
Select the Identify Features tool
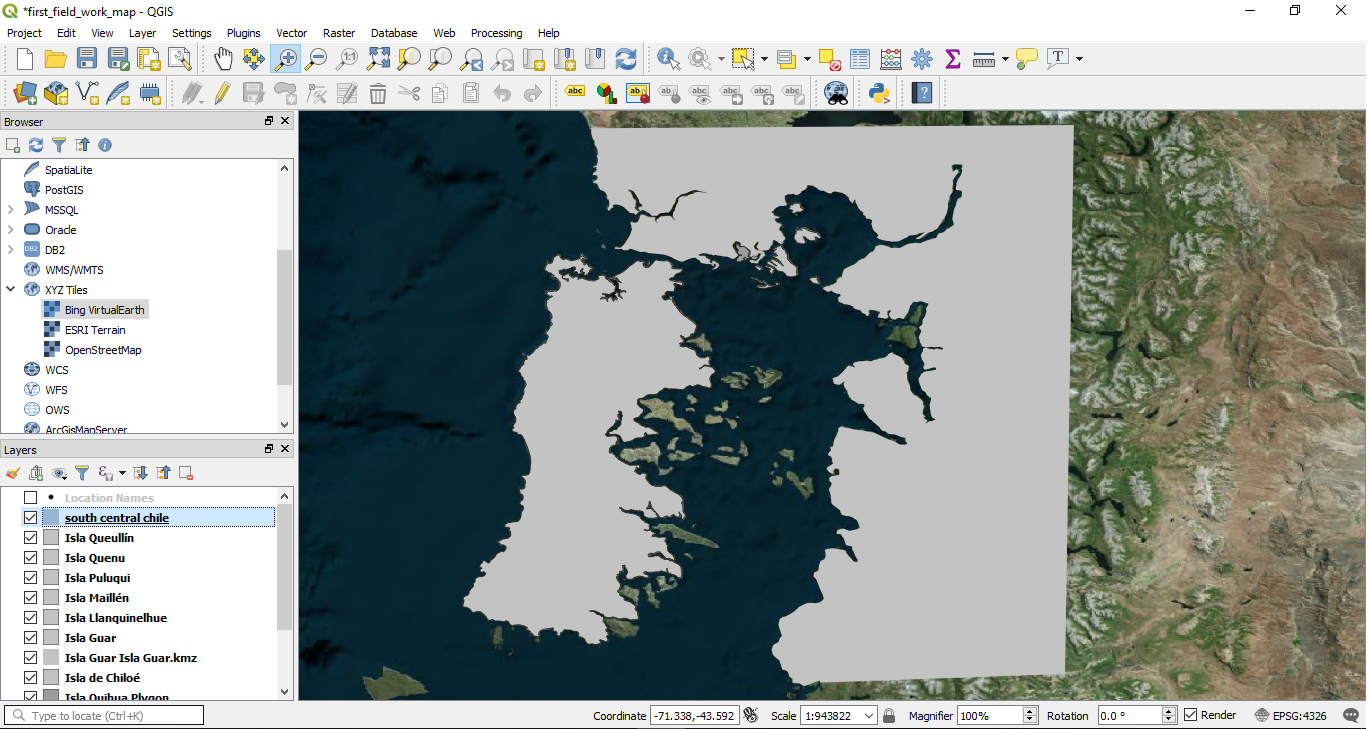[x=668, y=59]
